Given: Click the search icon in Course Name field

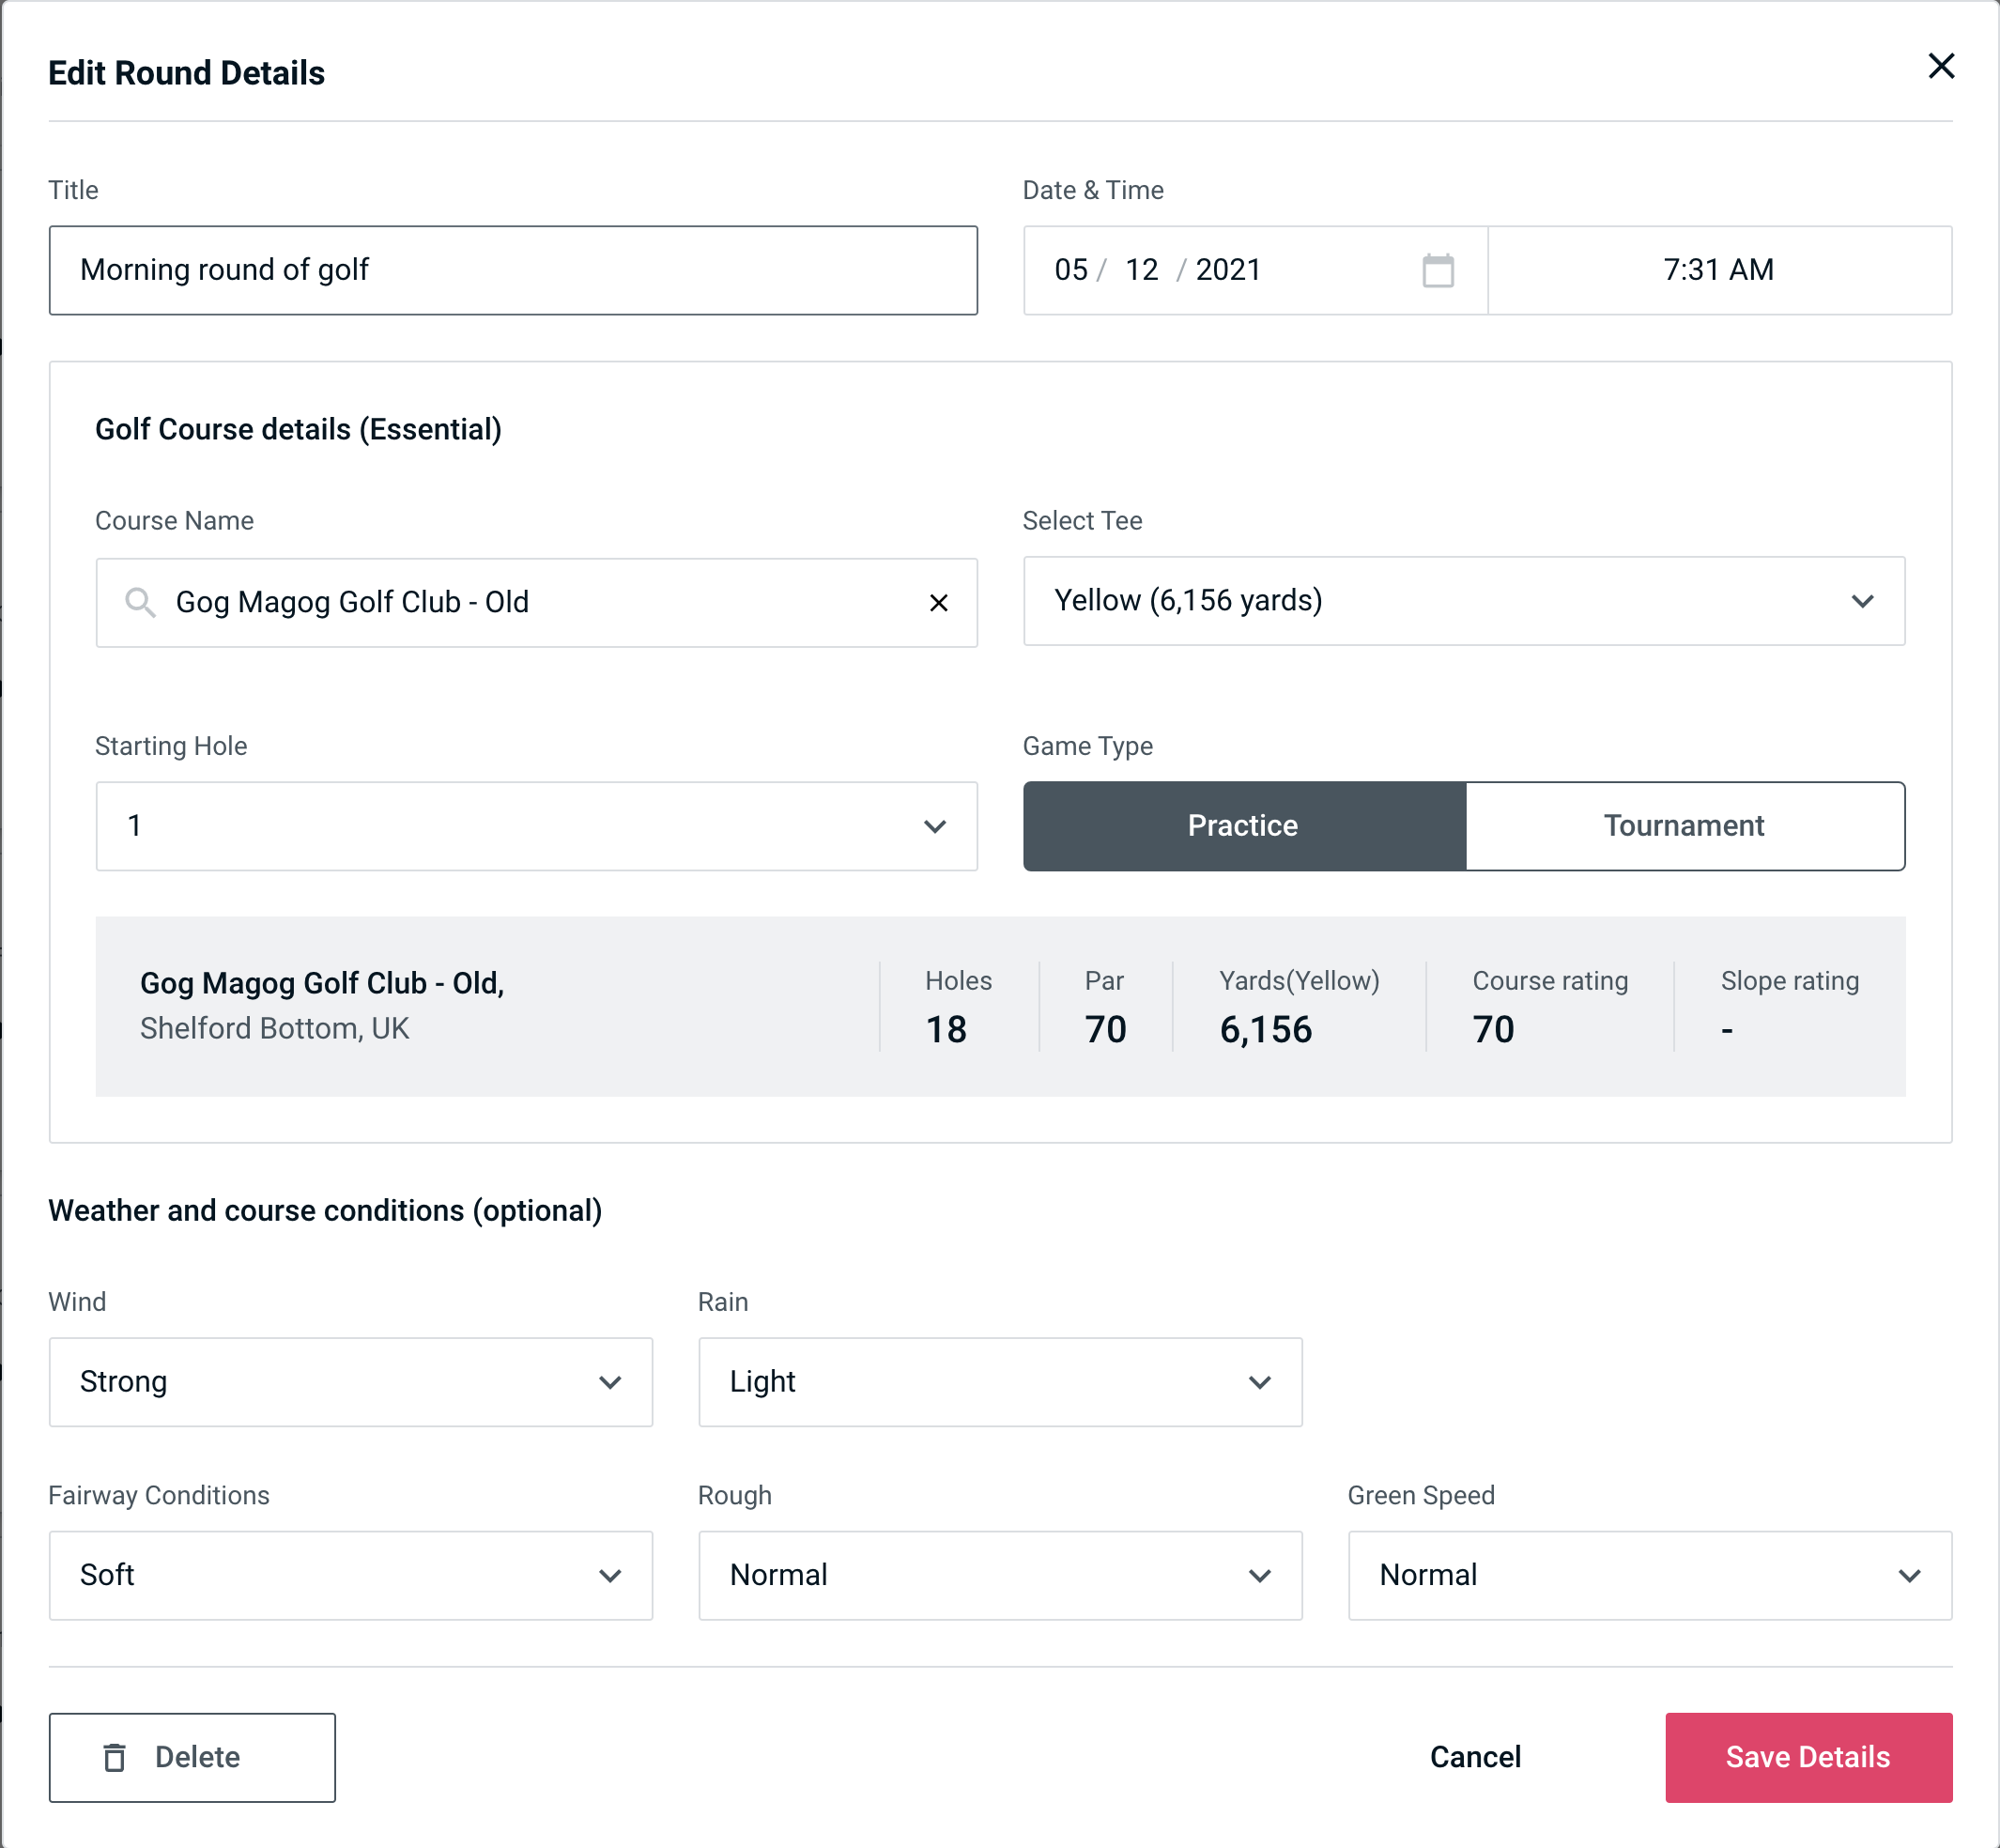Looking at the screenshot, I should pos(139,601).
